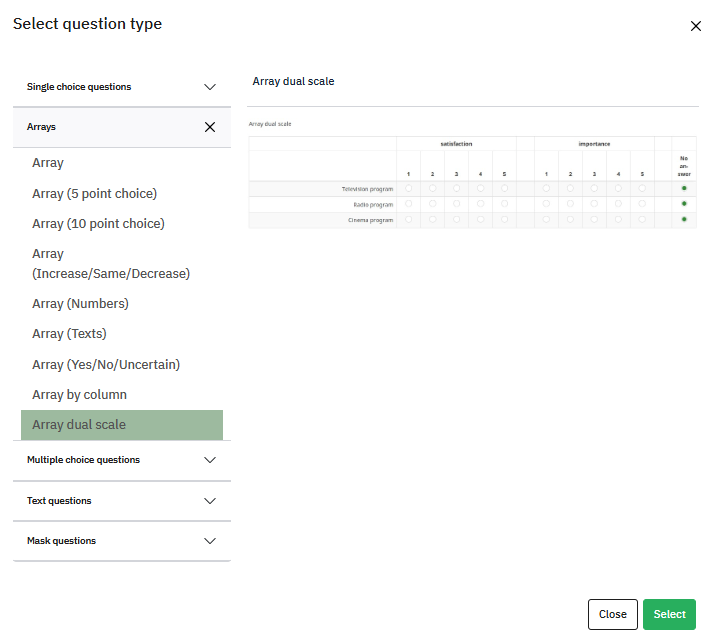Select No answer radio for Cinema program
The height and width of the screenshot is (642, 711).
(x=684, y=219)
